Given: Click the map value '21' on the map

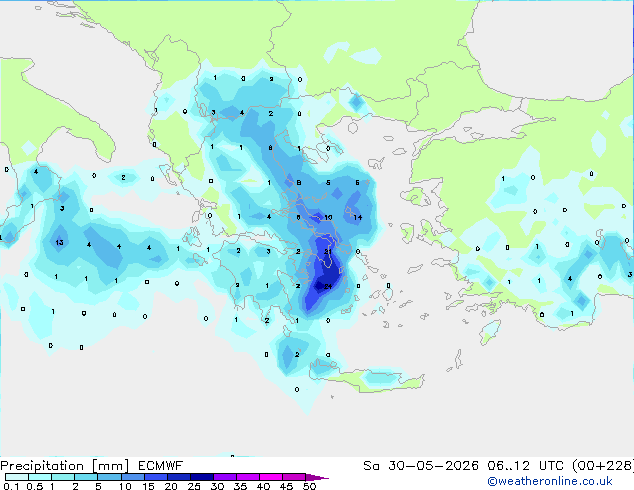Looking at the screenshot, I should (328, 251).
